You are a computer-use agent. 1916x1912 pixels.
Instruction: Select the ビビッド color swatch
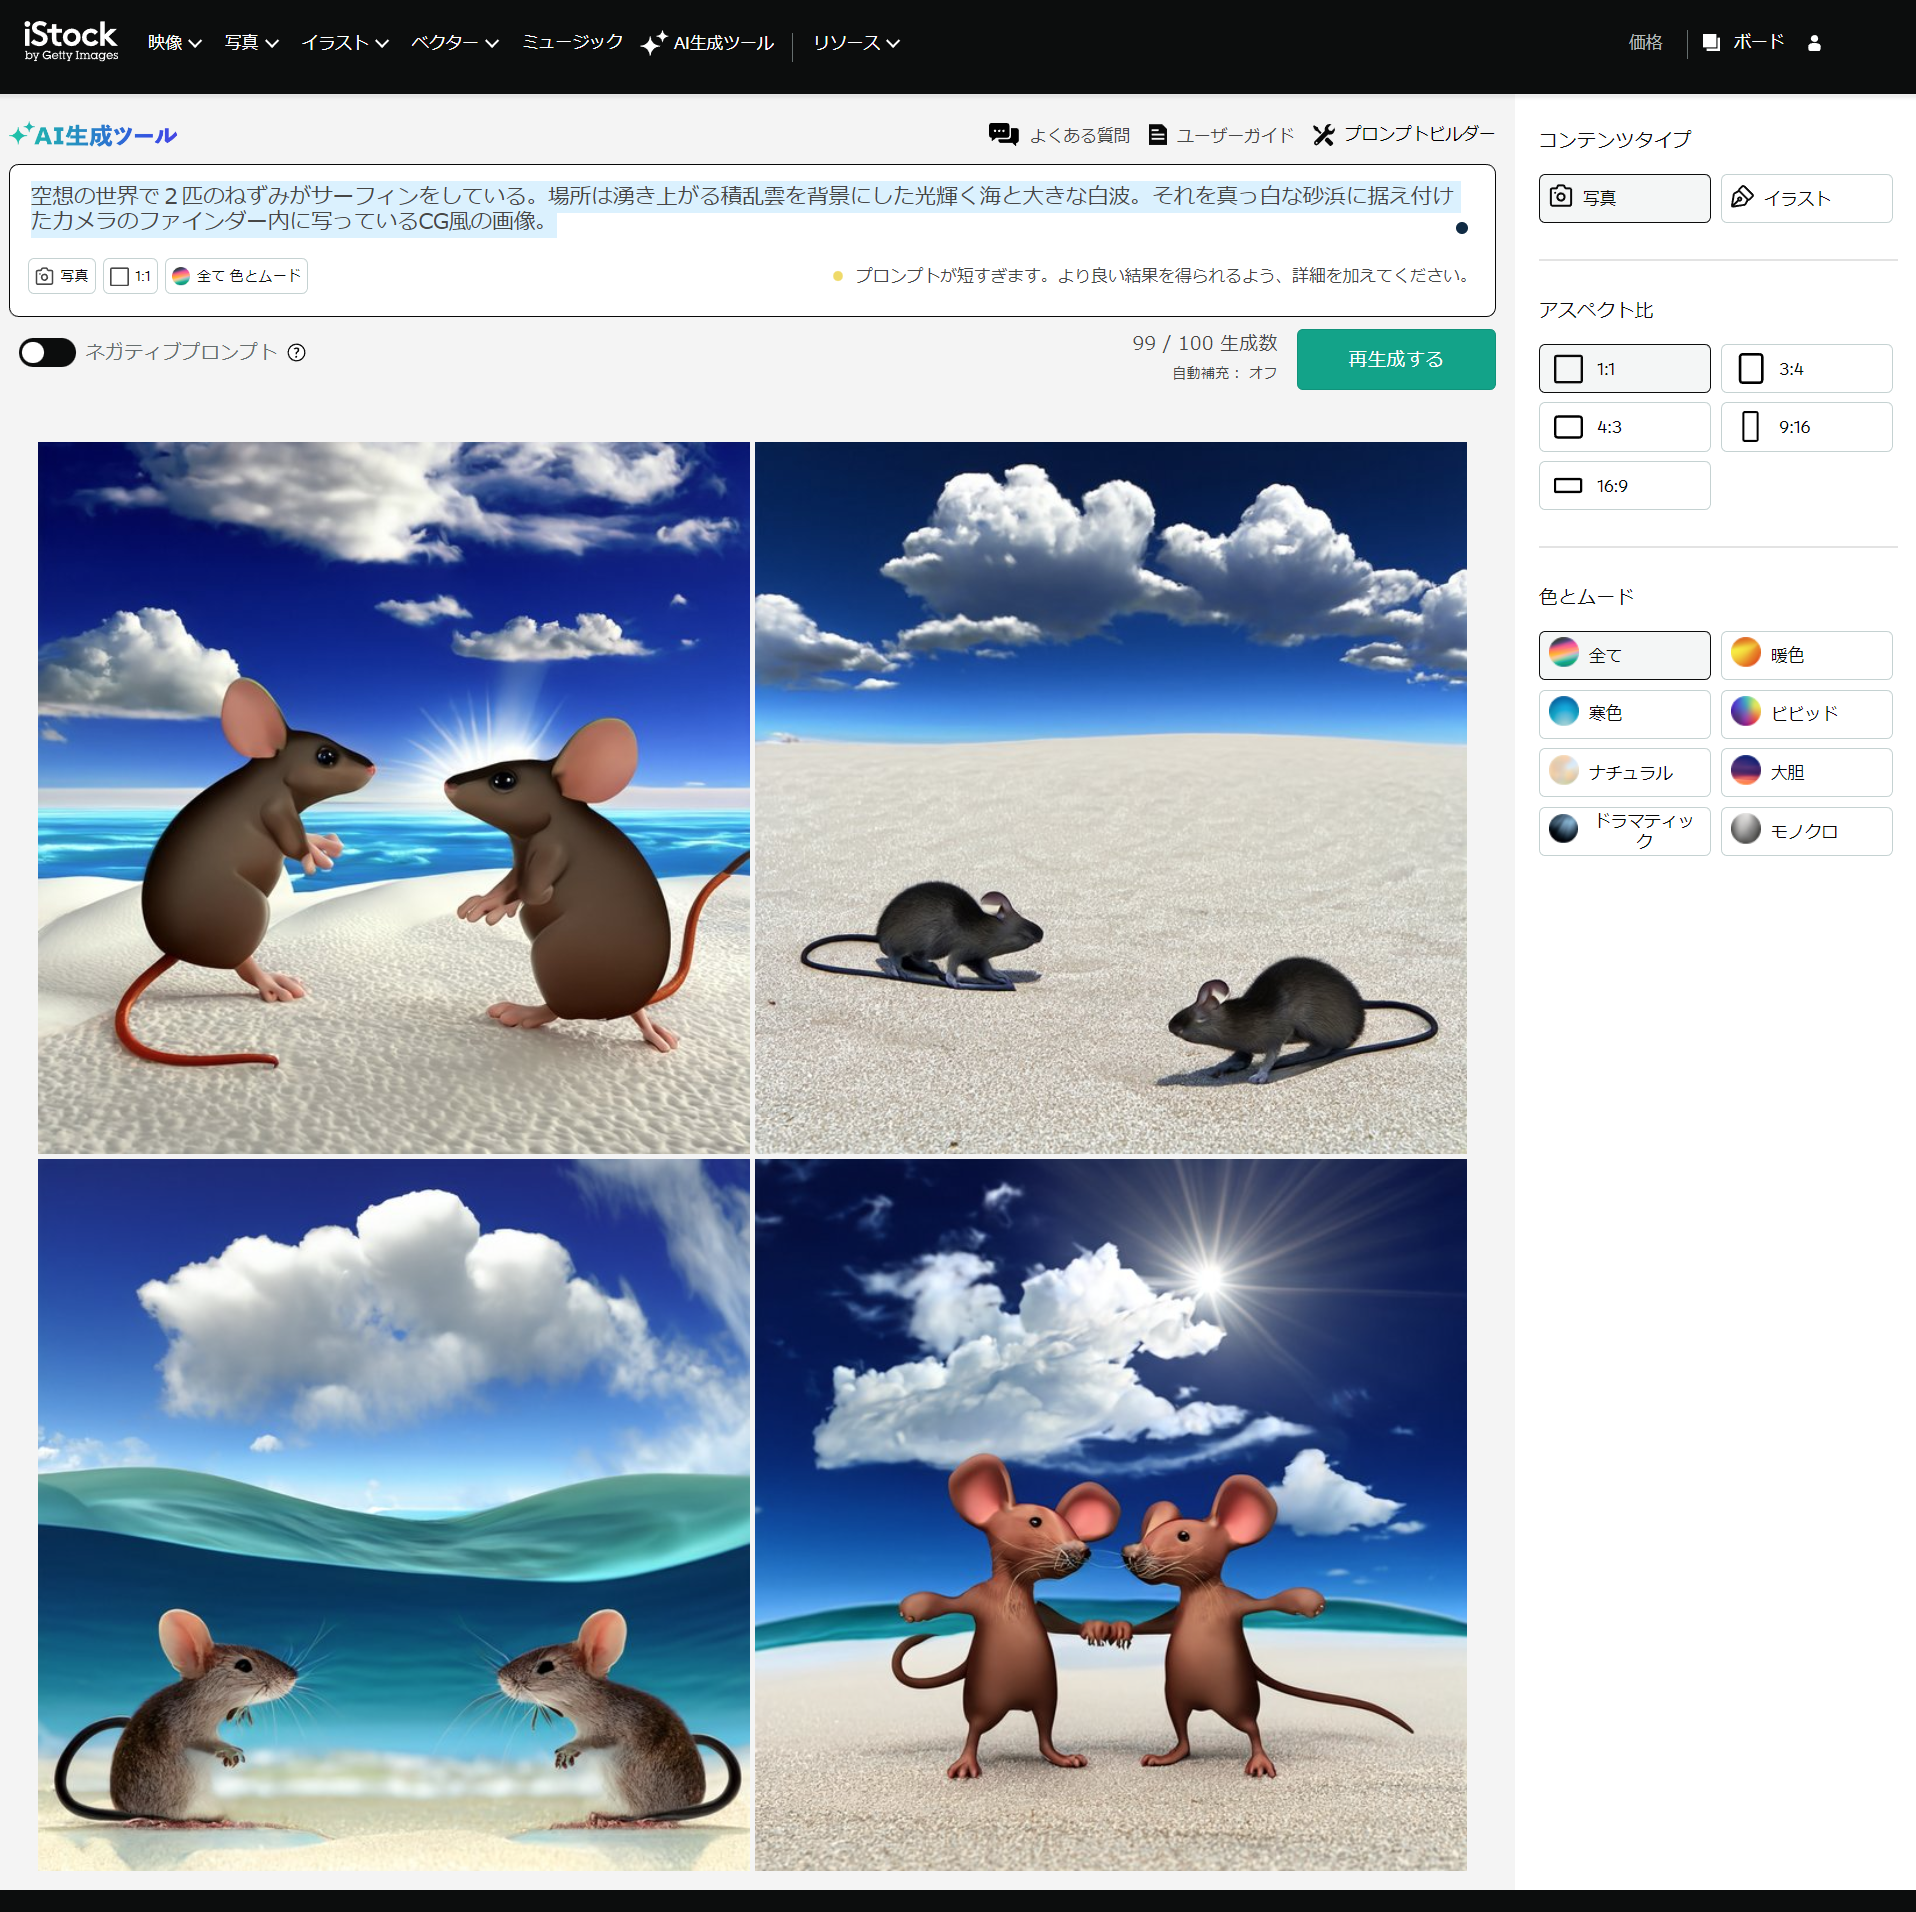point(1806,714)
